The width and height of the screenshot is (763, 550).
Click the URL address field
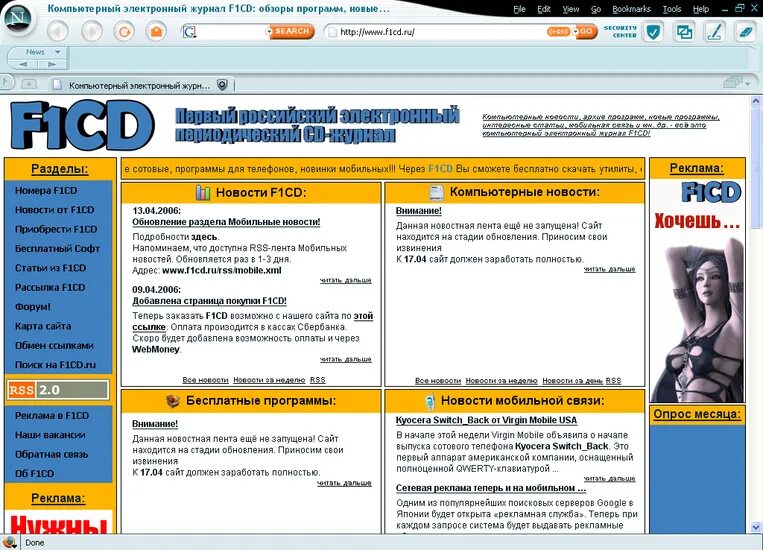click(x=438, y=32)
